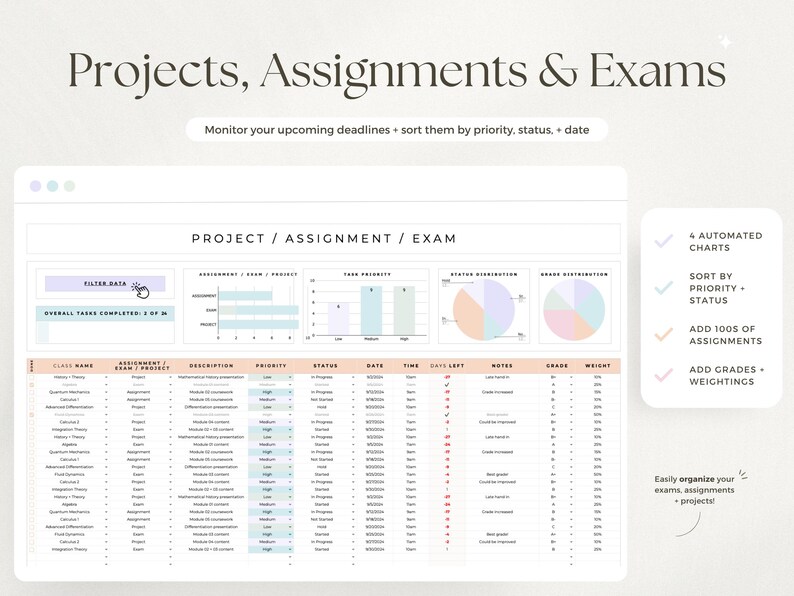Click Days Left checkmark in greyed Fluid Dynamics row
794x596 pixels.
click(x=447, y=415)
